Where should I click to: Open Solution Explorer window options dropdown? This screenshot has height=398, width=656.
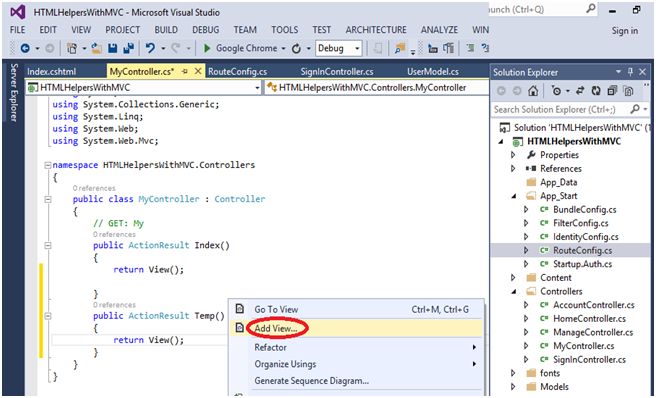618,72
